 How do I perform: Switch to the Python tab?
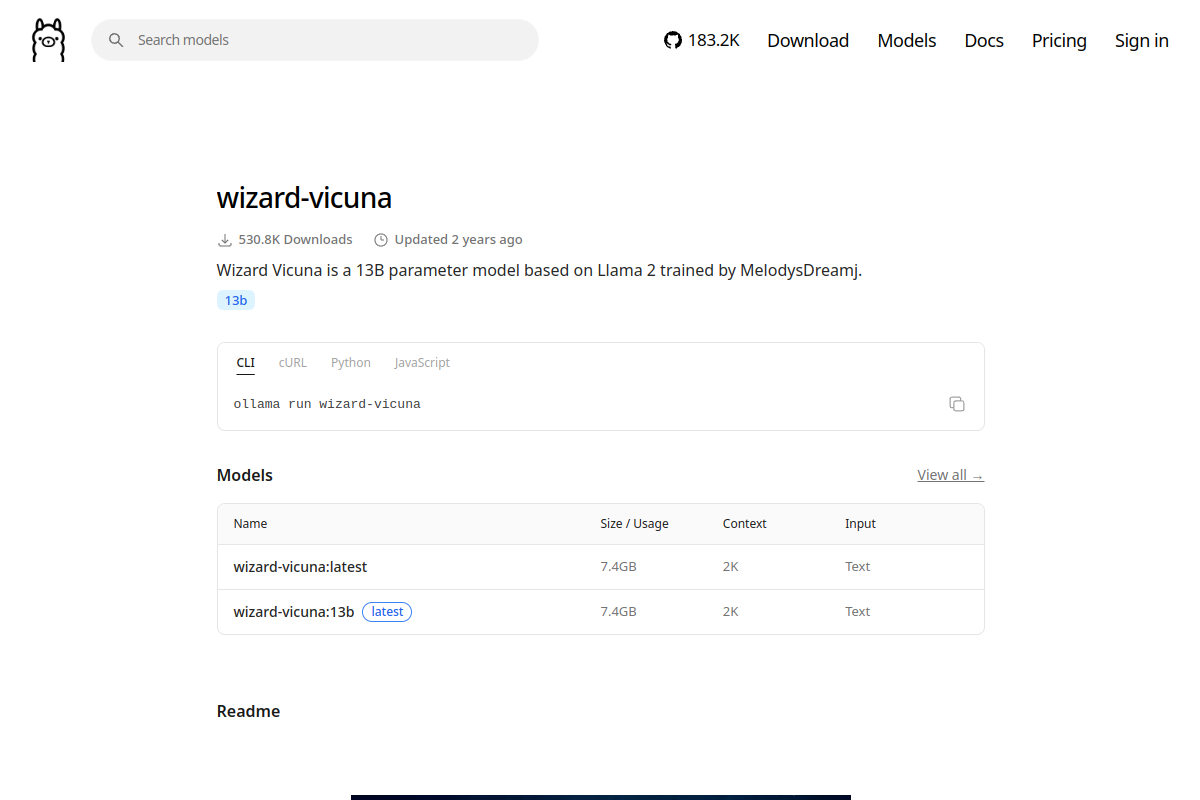pyautogui.click(x=351, y=363)
